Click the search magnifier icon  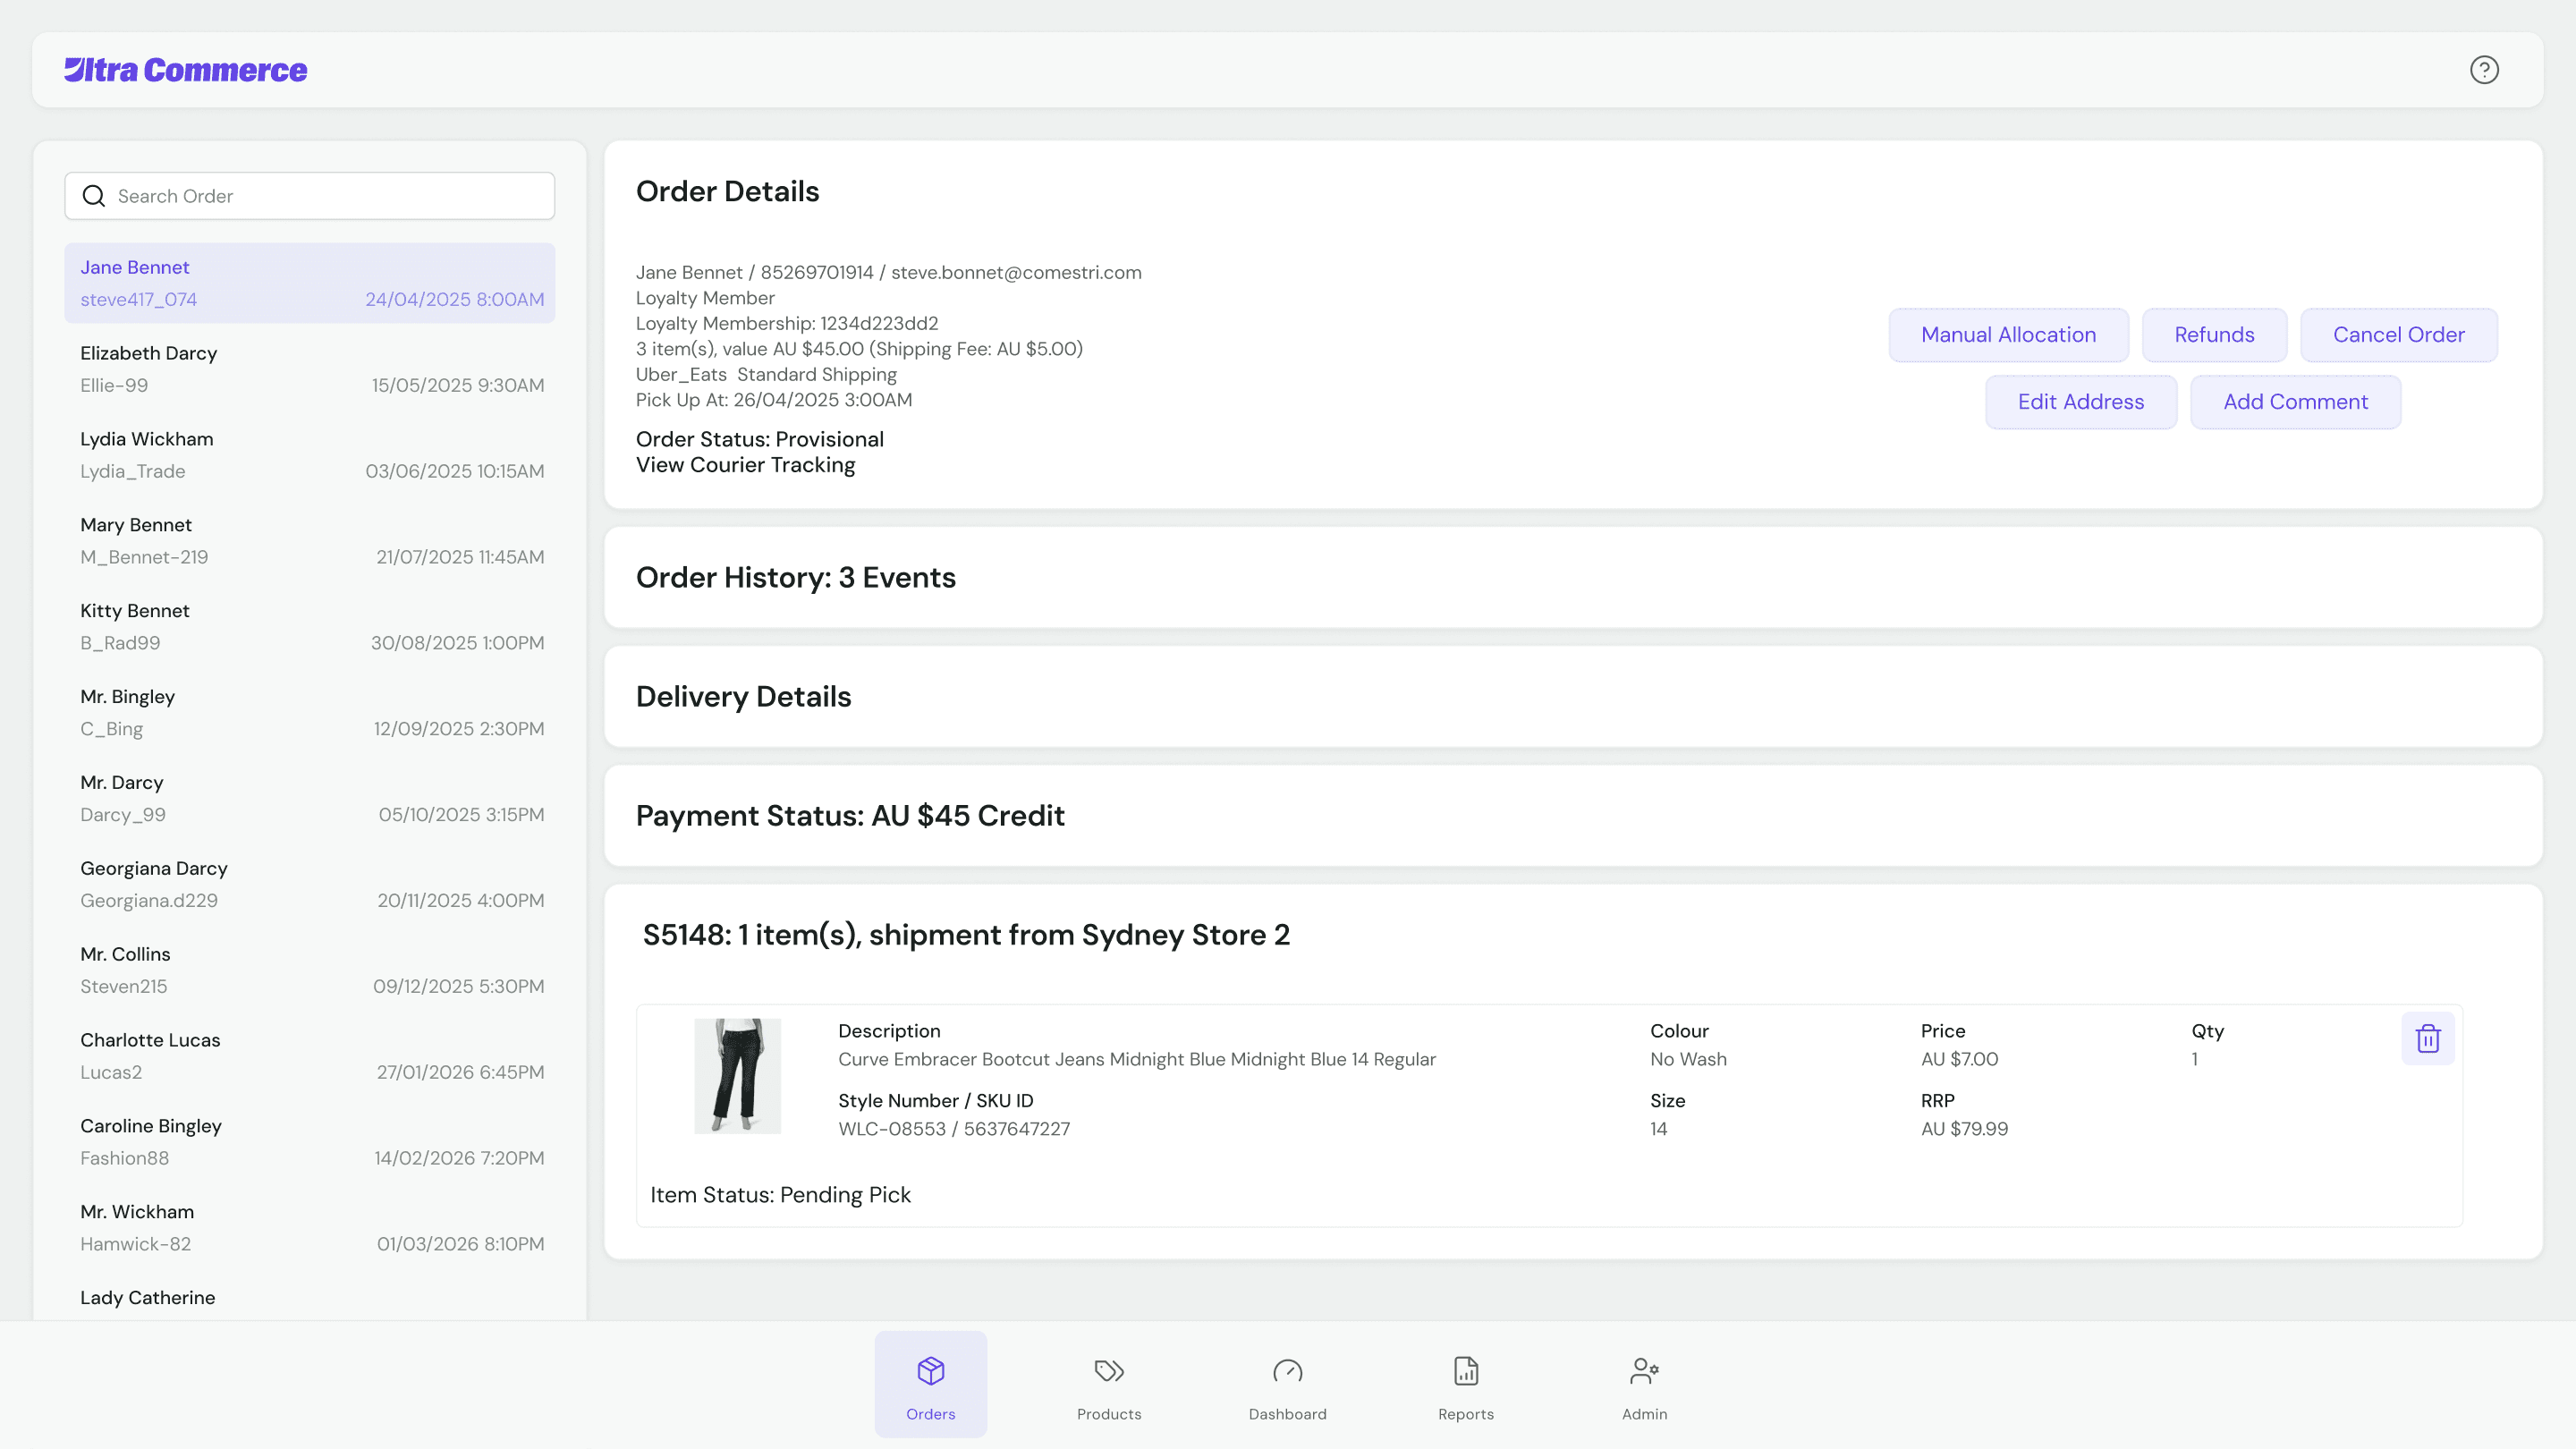coord(94,196)
